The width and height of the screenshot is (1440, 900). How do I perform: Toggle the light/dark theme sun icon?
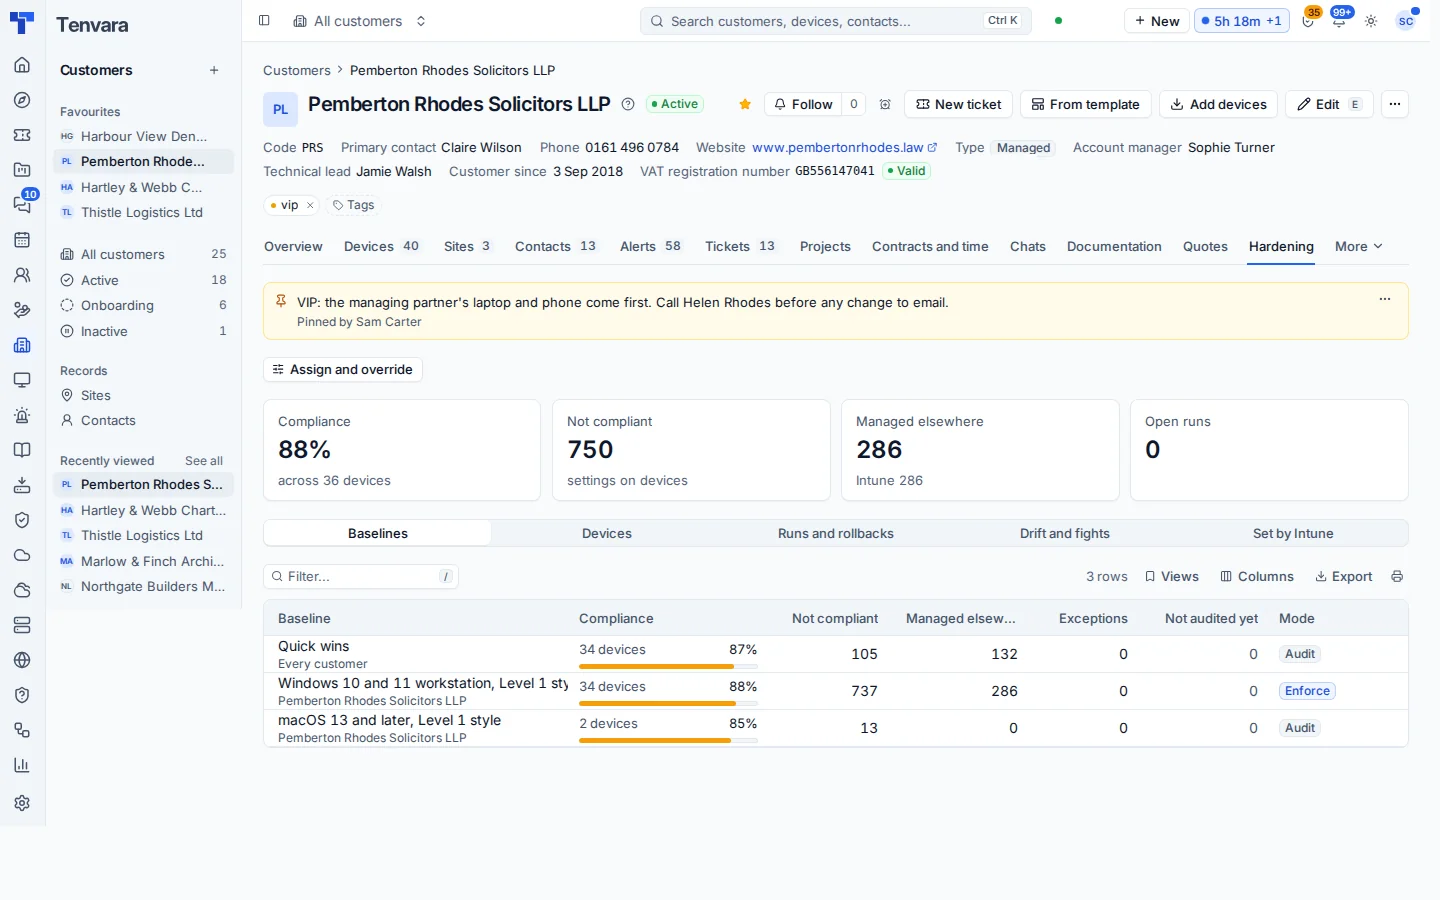point(1371,21)
